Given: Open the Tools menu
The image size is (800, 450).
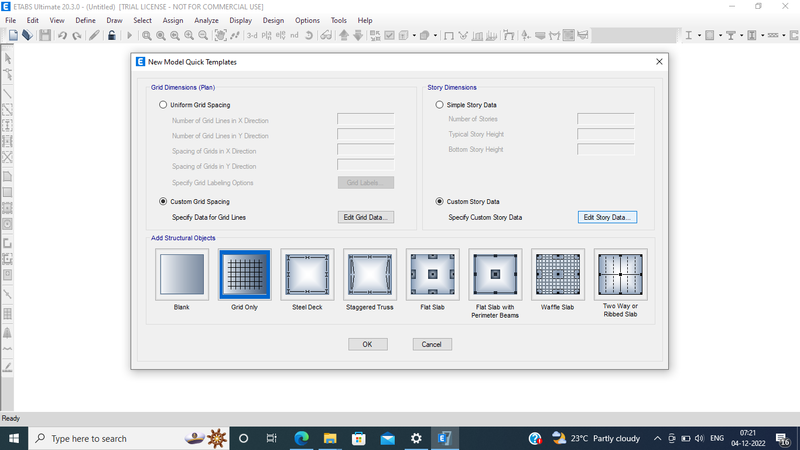Looking at the screenshot, I should [x=338, y=20].
